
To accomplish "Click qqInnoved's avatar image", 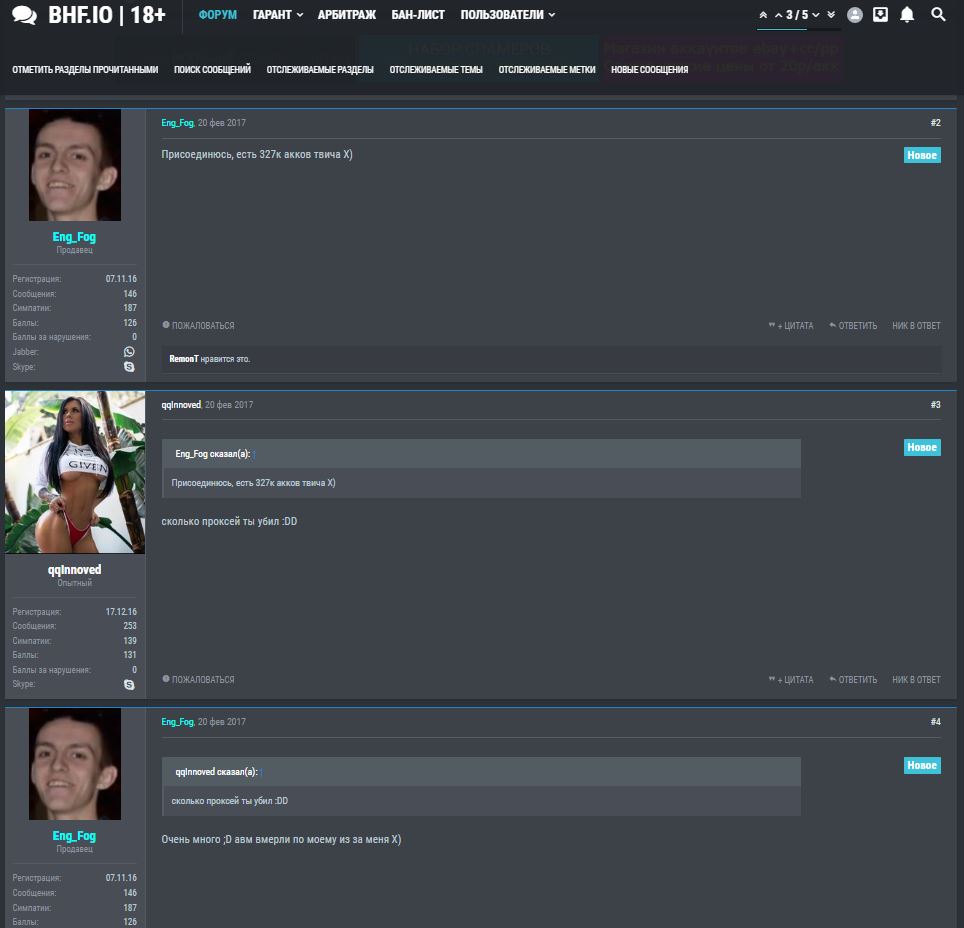I will 75,472.
